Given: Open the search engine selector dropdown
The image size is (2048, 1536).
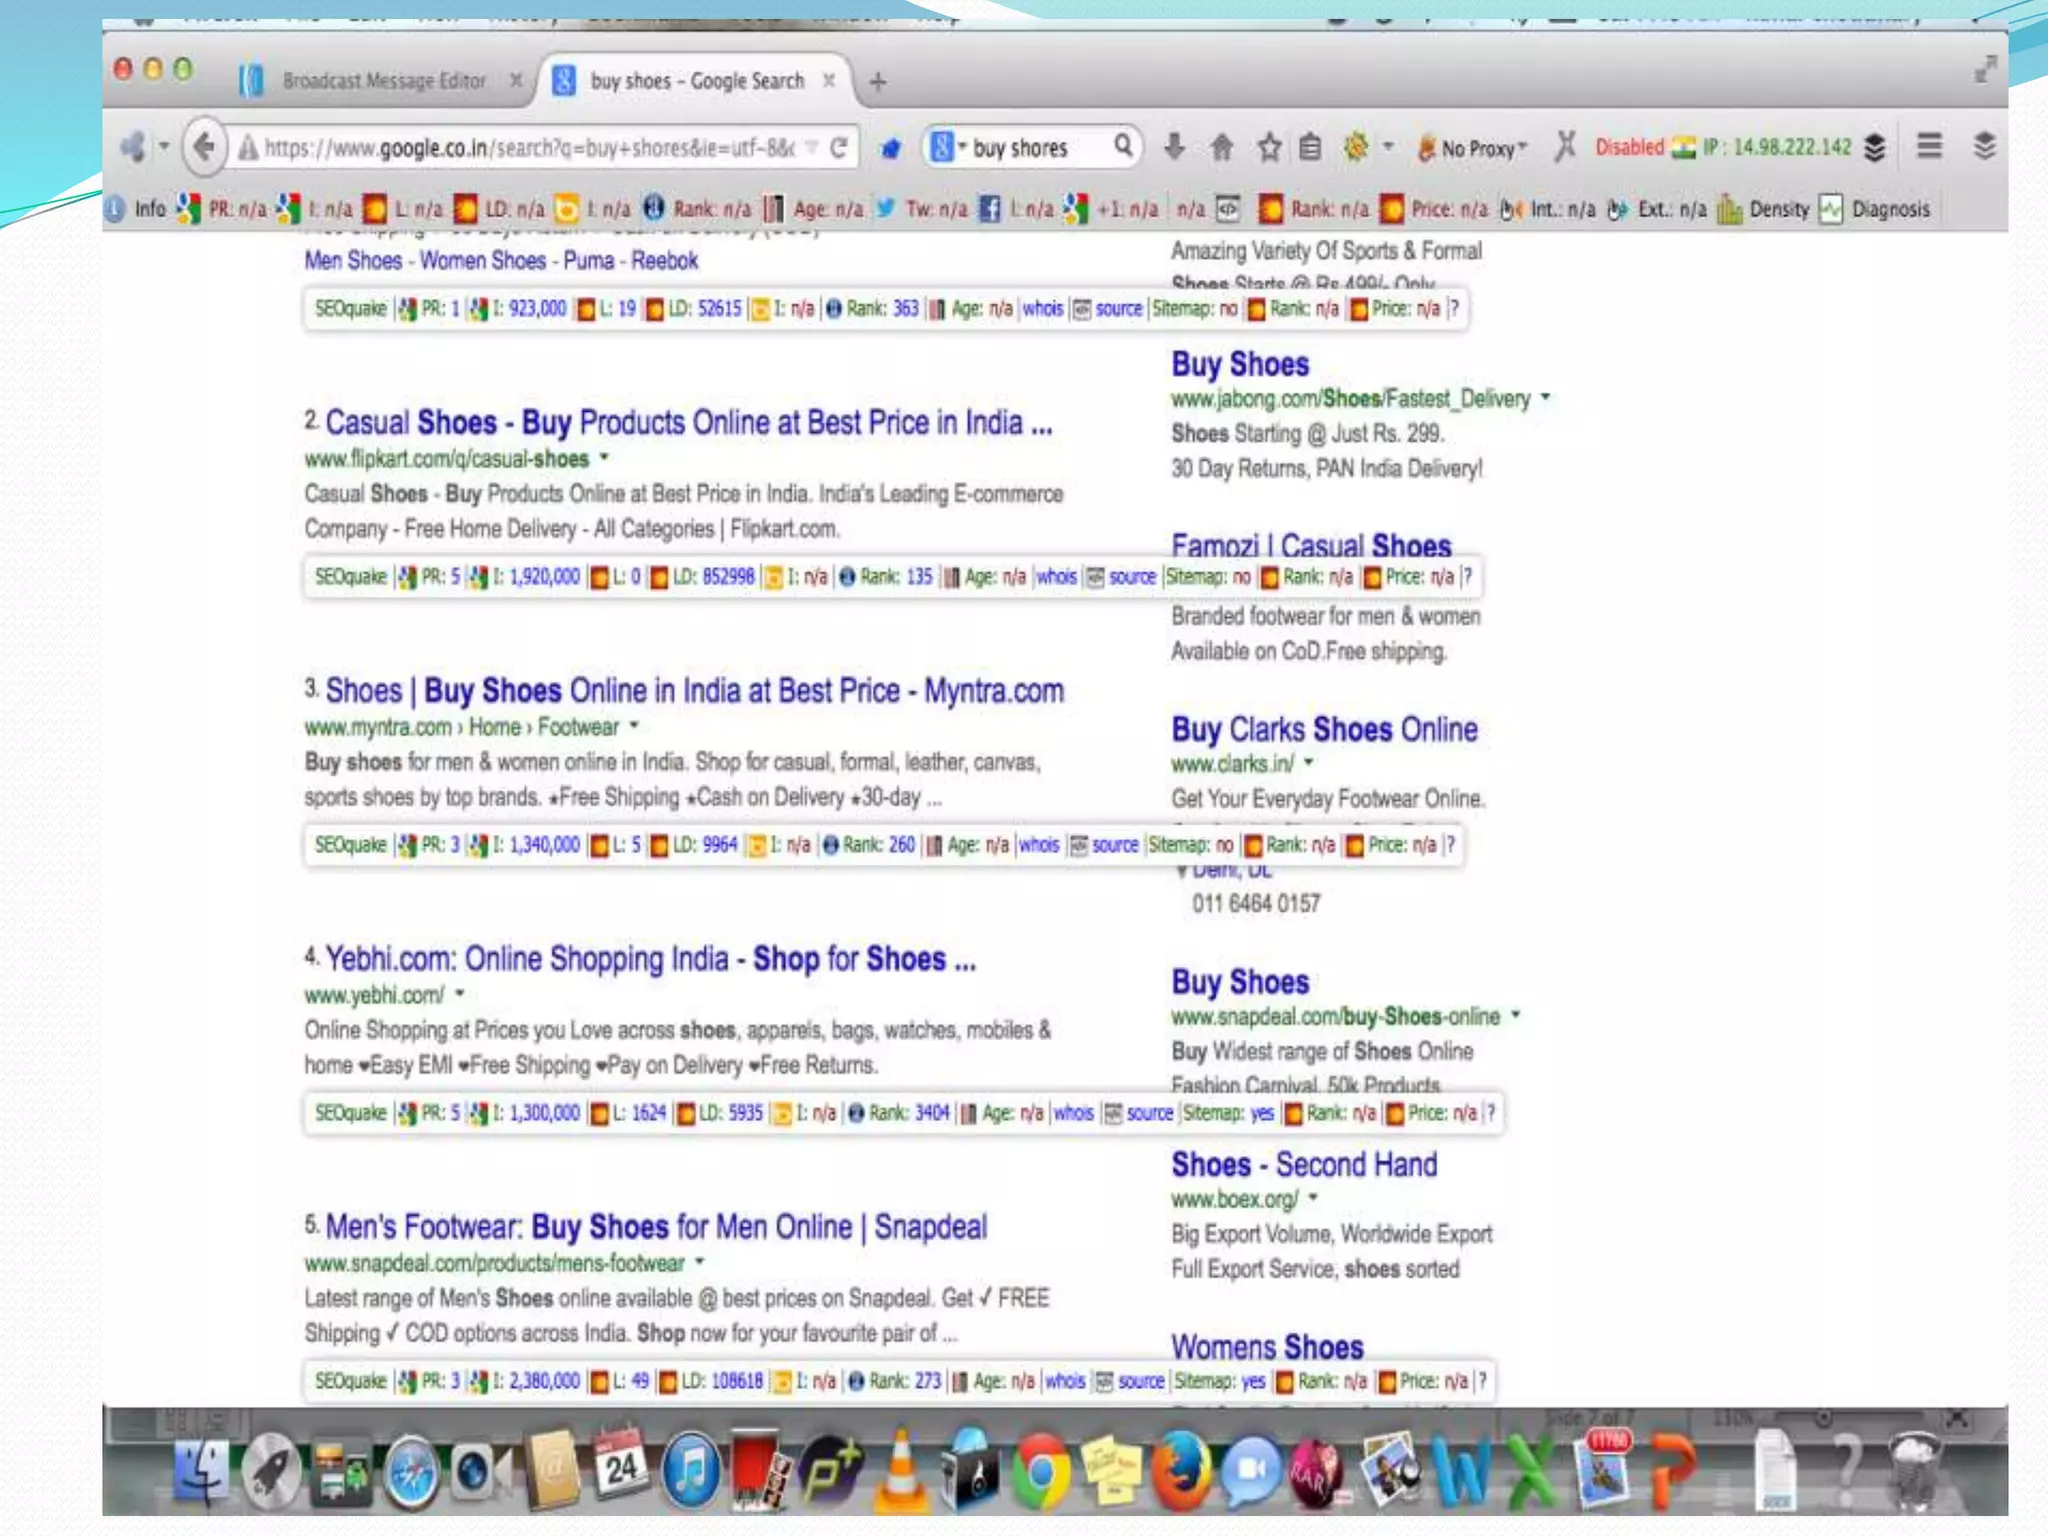Looking at the screenshot, I should [x=949, y=148].
